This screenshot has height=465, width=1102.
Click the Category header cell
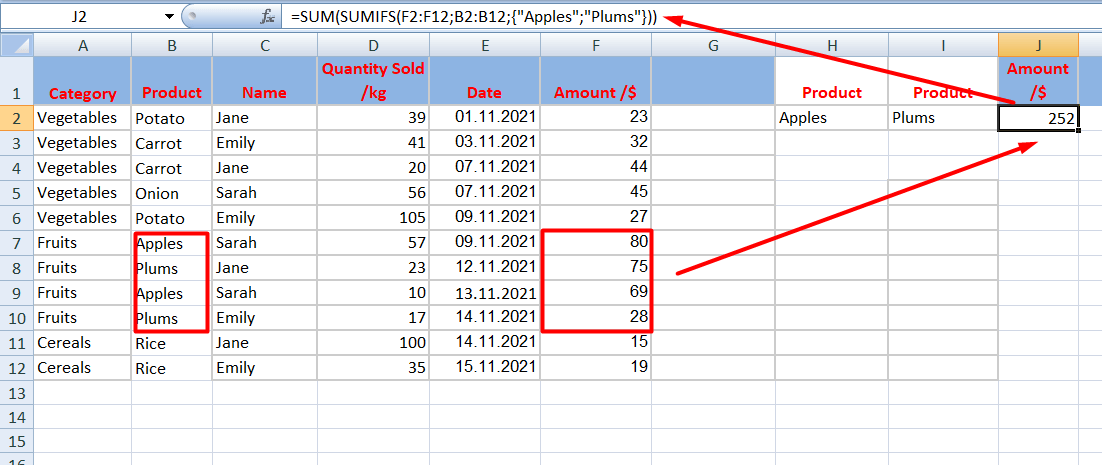82,93
